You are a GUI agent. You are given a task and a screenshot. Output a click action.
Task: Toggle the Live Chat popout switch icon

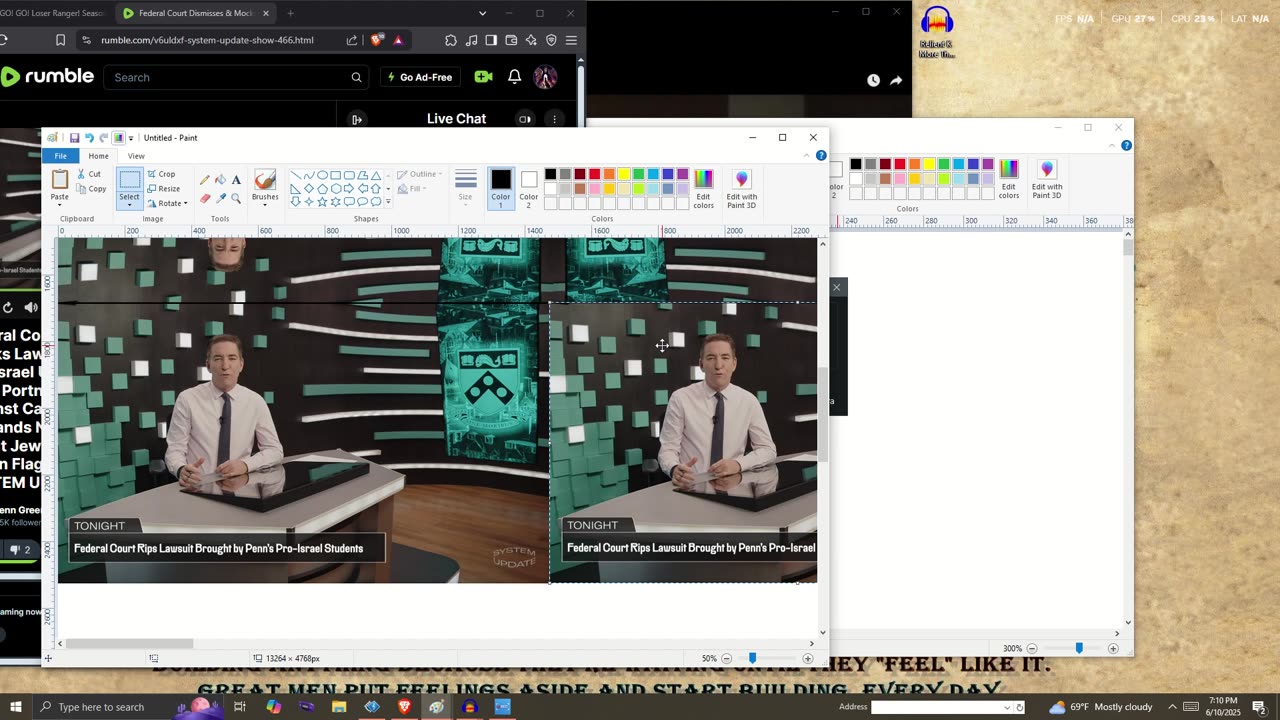click(x=524, y=119)
